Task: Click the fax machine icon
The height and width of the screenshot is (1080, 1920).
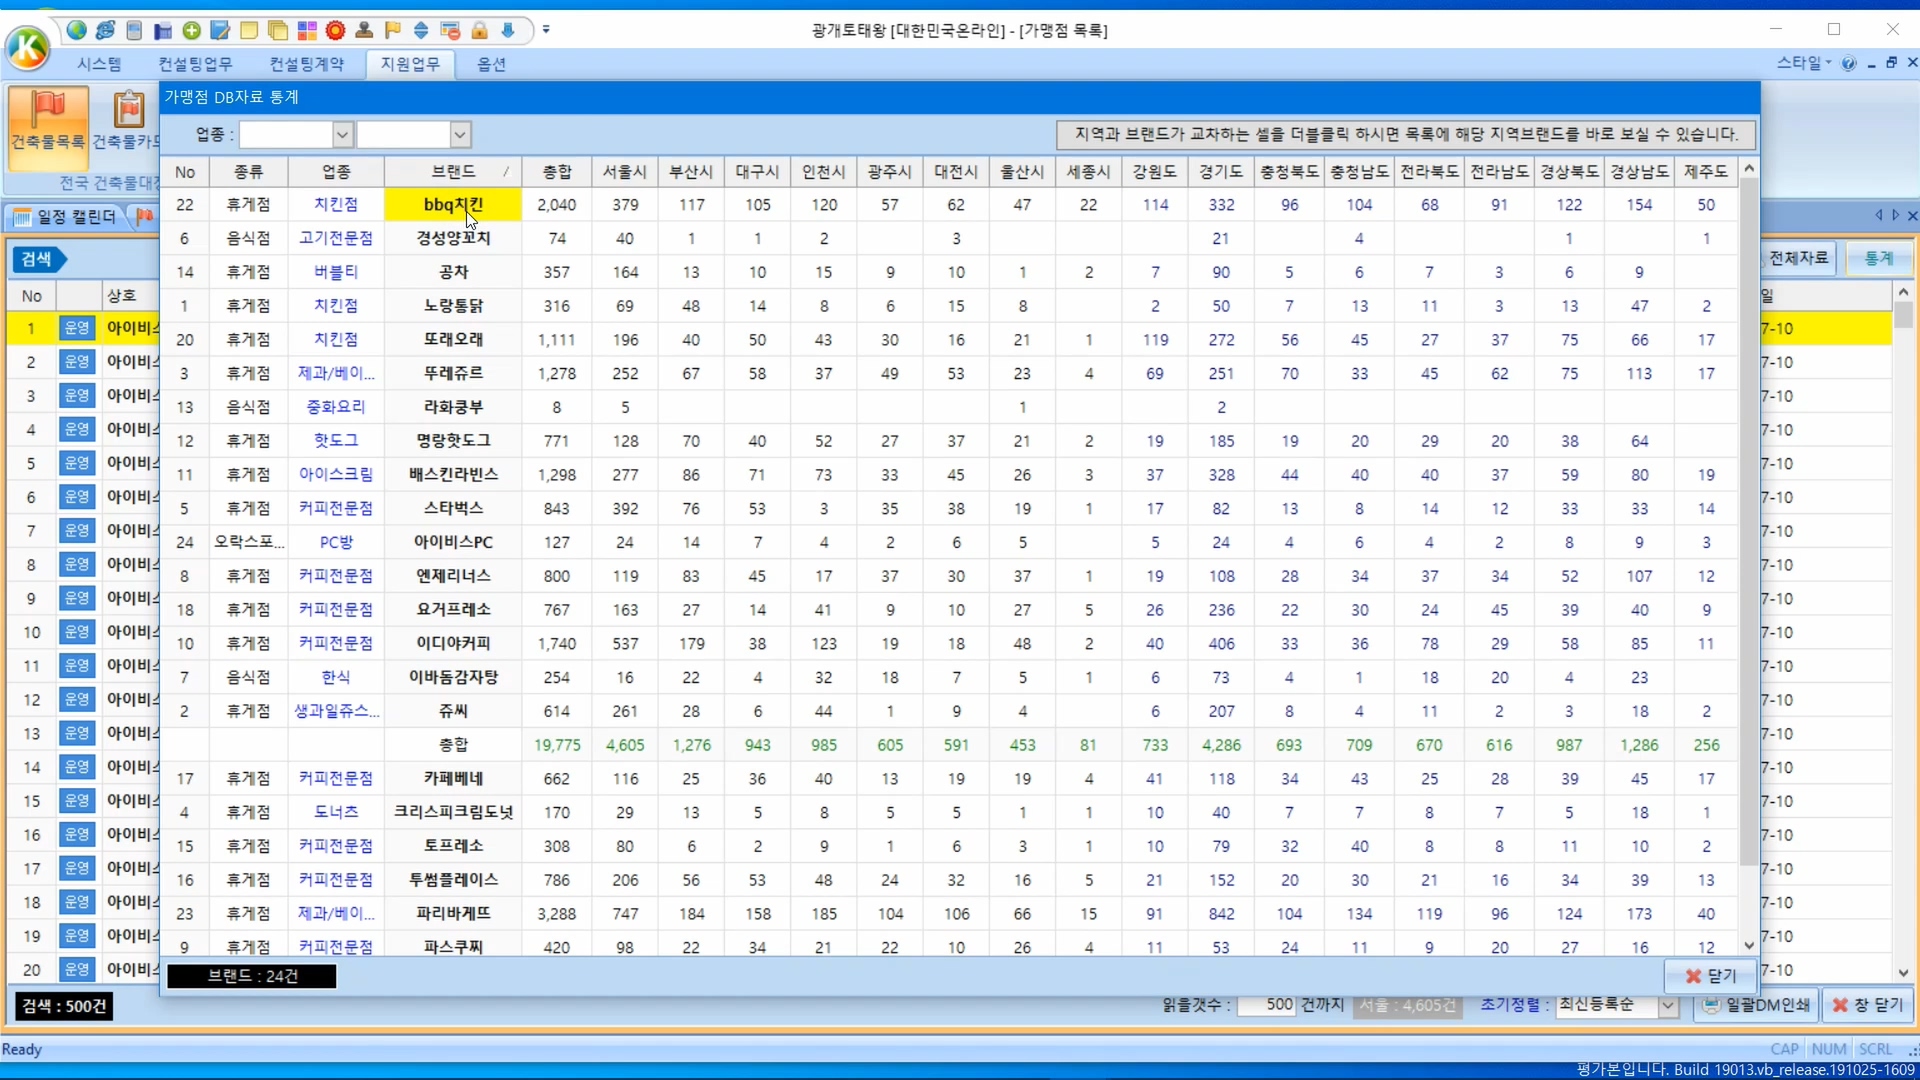Action: click(163, 31)
